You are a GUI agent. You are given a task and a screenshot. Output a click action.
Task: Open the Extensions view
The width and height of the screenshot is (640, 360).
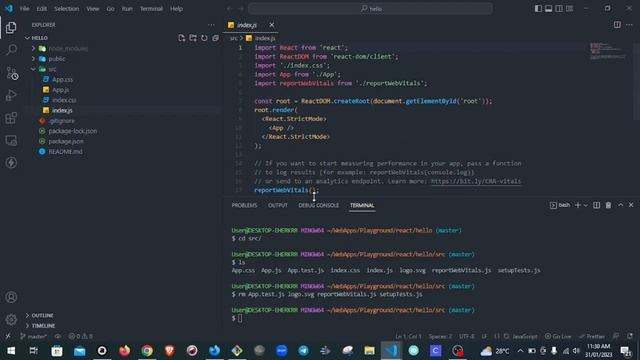(x=11, y=118)
